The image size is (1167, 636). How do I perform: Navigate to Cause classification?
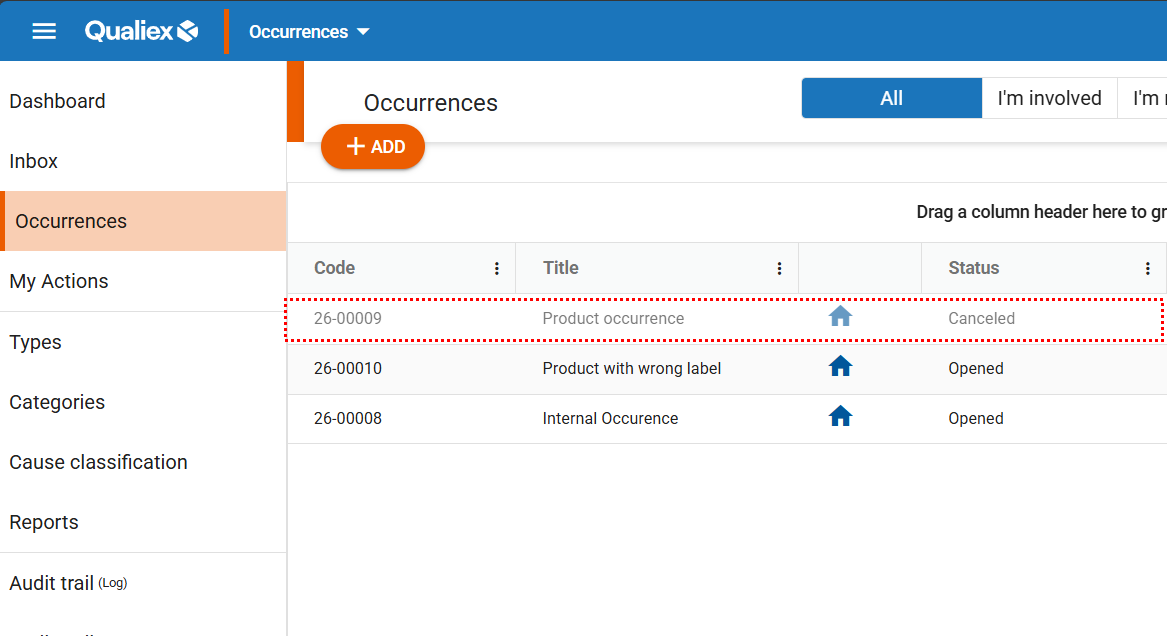coord(98,462)
